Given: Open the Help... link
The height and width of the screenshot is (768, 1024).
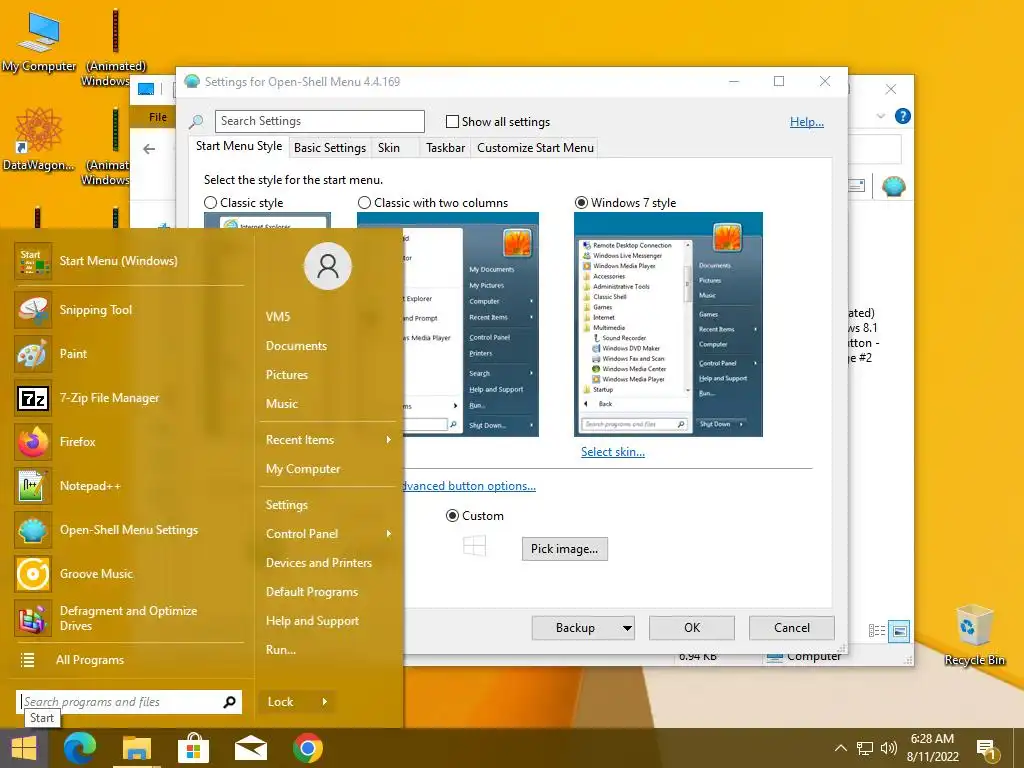Looking at the screenshot, I should 807,122.
